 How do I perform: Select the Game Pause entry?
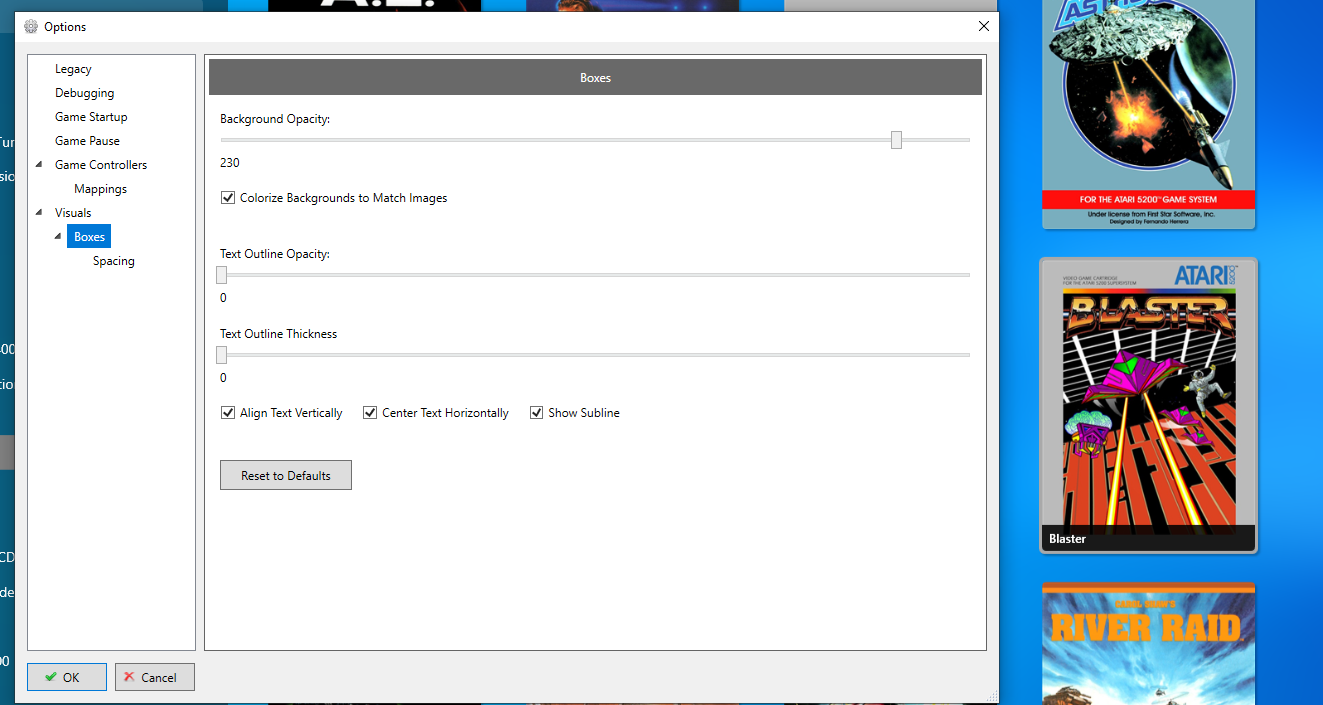click(87, 141)
